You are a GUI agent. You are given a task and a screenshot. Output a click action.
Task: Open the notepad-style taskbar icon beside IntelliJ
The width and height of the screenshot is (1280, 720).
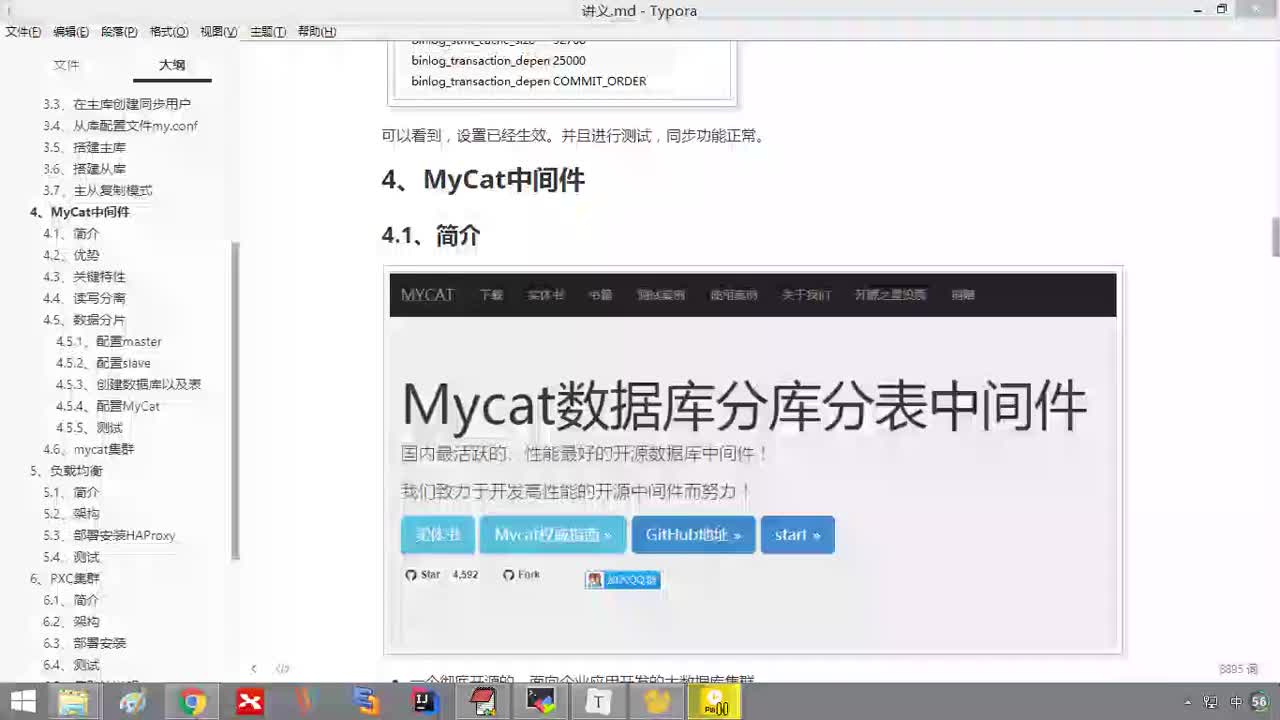[483, 702]
